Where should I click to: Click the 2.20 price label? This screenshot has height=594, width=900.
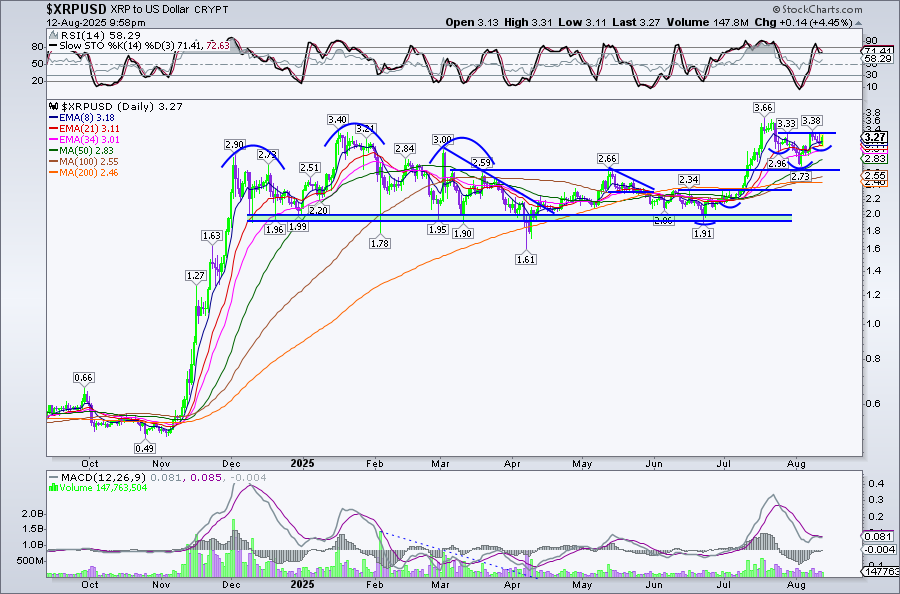point(318,211)
